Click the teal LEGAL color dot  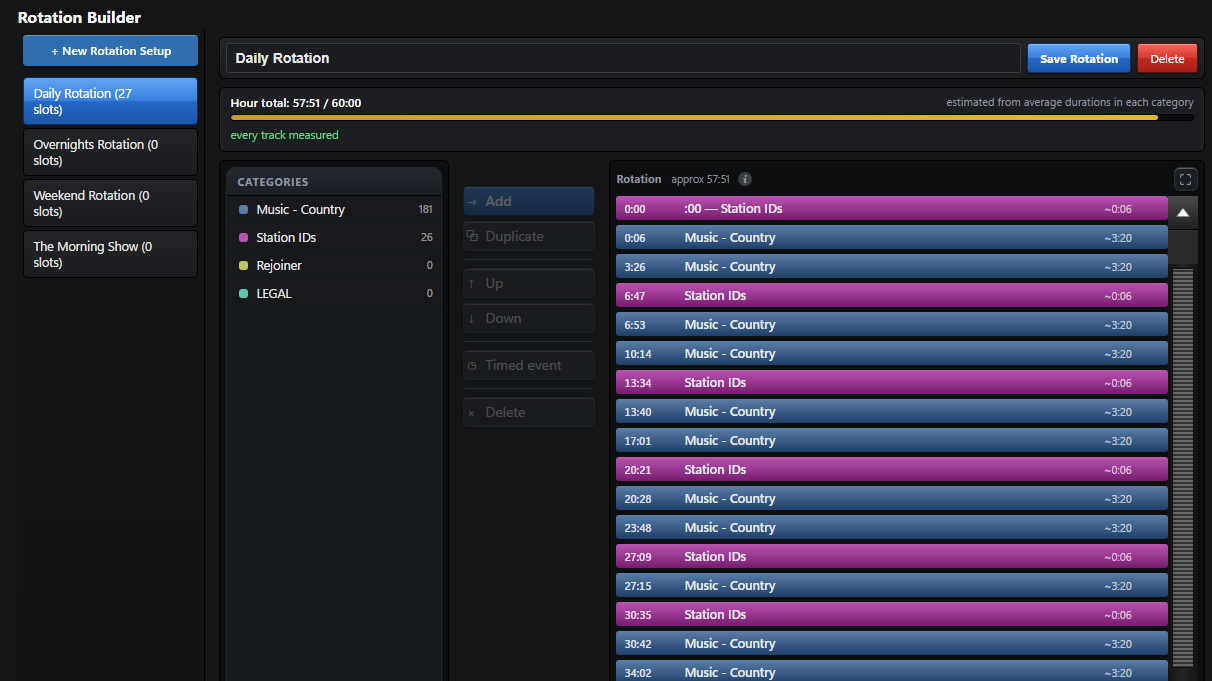tap(244, 294)
